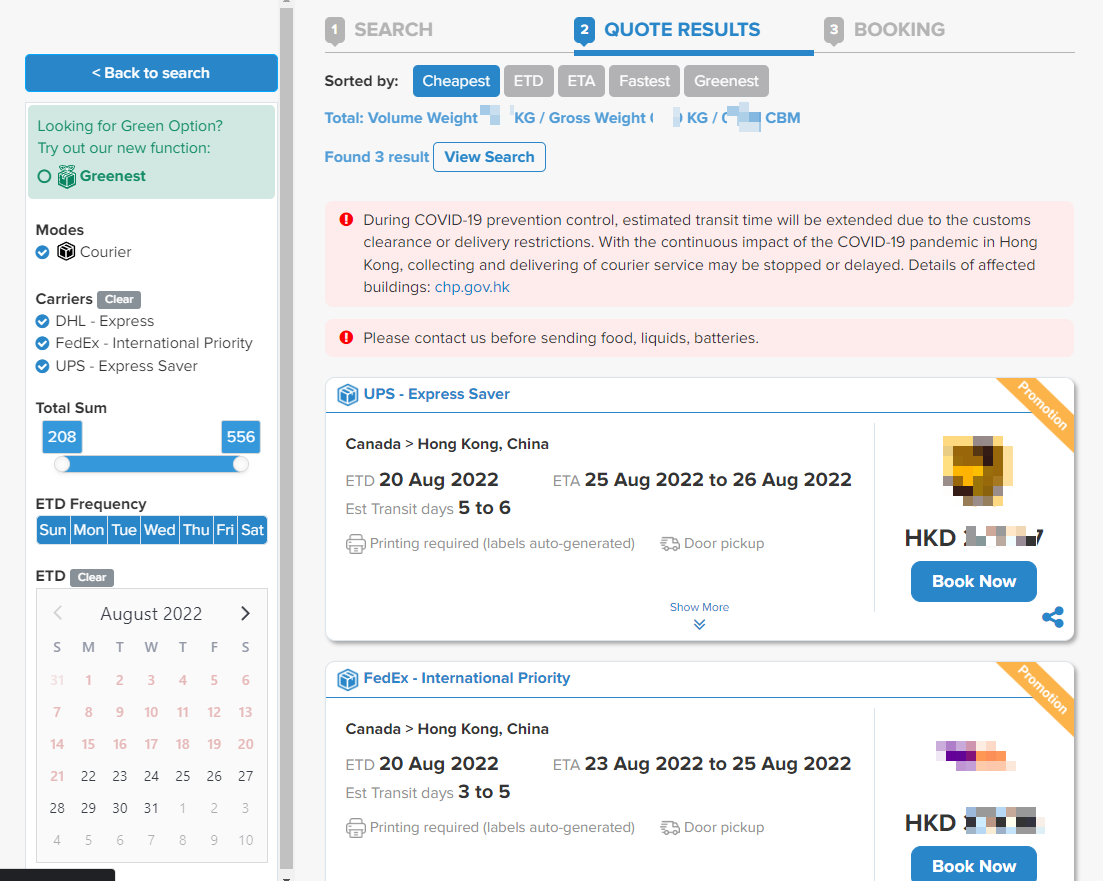The image size is (1103, 881).
Task: Book Now for UPS Express Saver
Action: point(974,581)
